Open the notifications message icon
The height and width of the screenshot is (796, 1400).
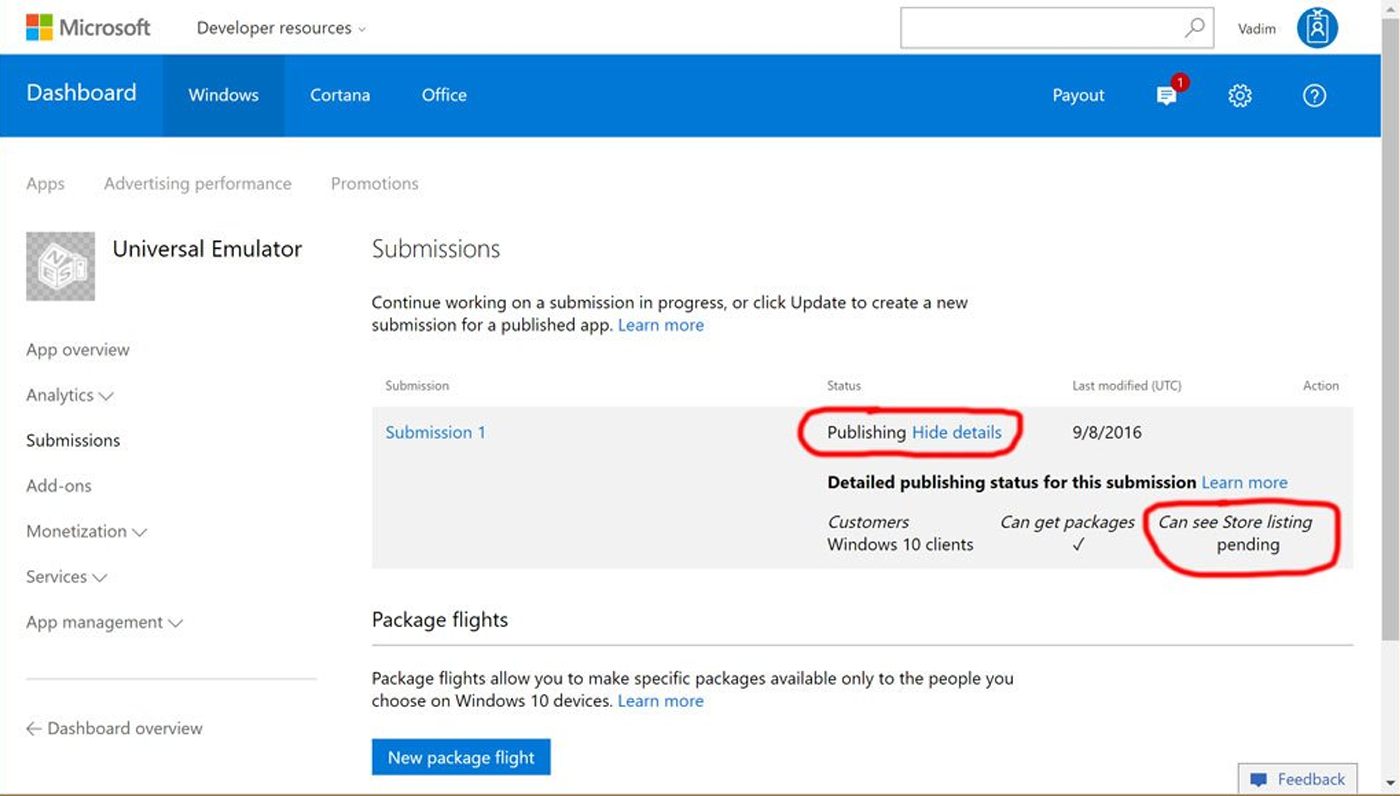pyautogui.click(x=1167, y=95)
